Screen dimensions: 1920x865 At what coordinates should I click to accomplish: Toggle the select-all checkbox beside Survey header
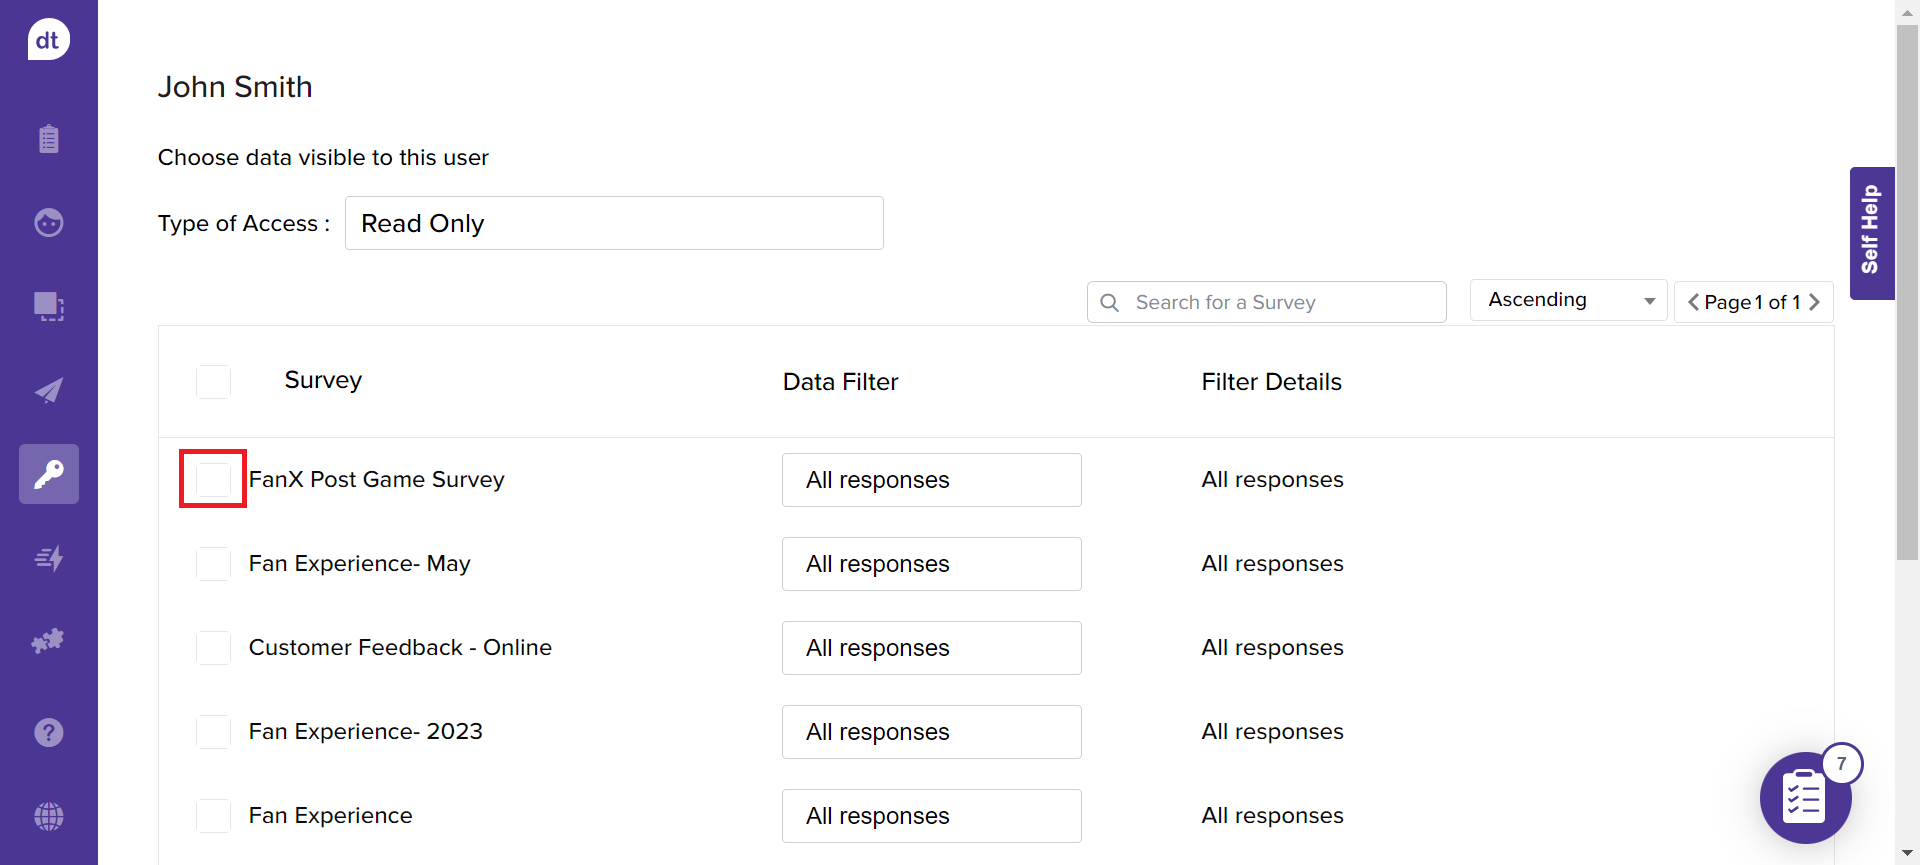pos(213,382)
